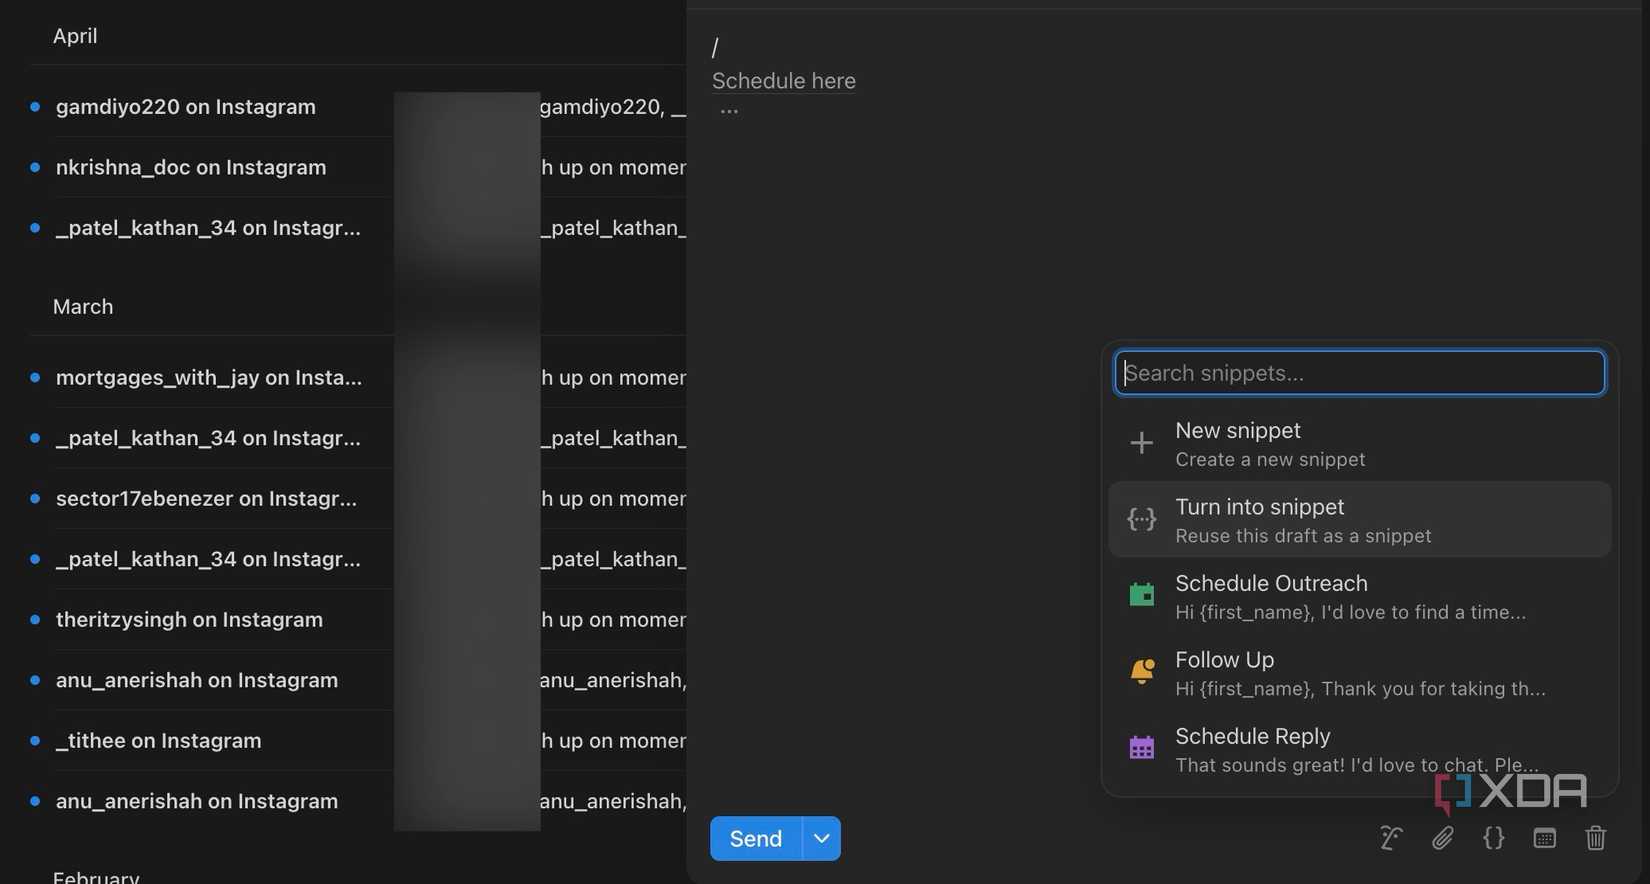Image resolution: width=1650 pixels, height=884 pixels.
Task: Focus the Search snippets field
Action: click(x=1360, y=373)
